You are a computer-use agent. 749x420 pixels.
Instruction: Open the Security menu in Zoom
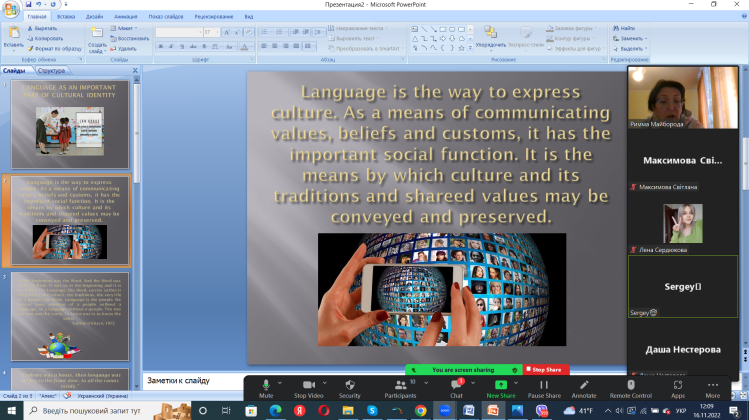[350, 388]
